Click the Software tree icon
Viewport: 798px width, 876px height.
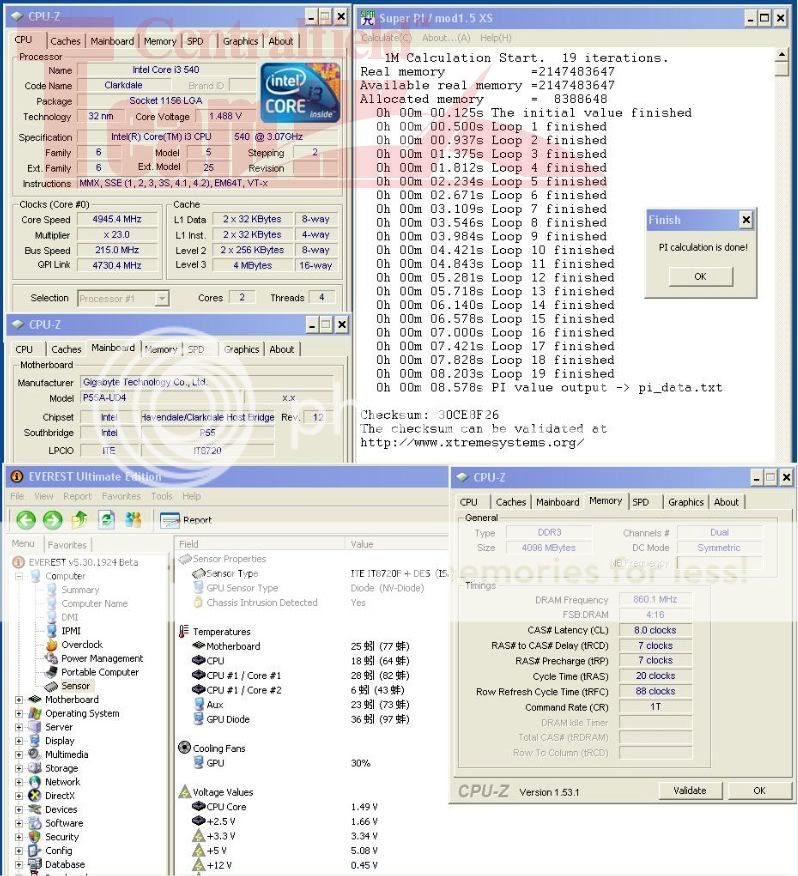click(35, 823)
